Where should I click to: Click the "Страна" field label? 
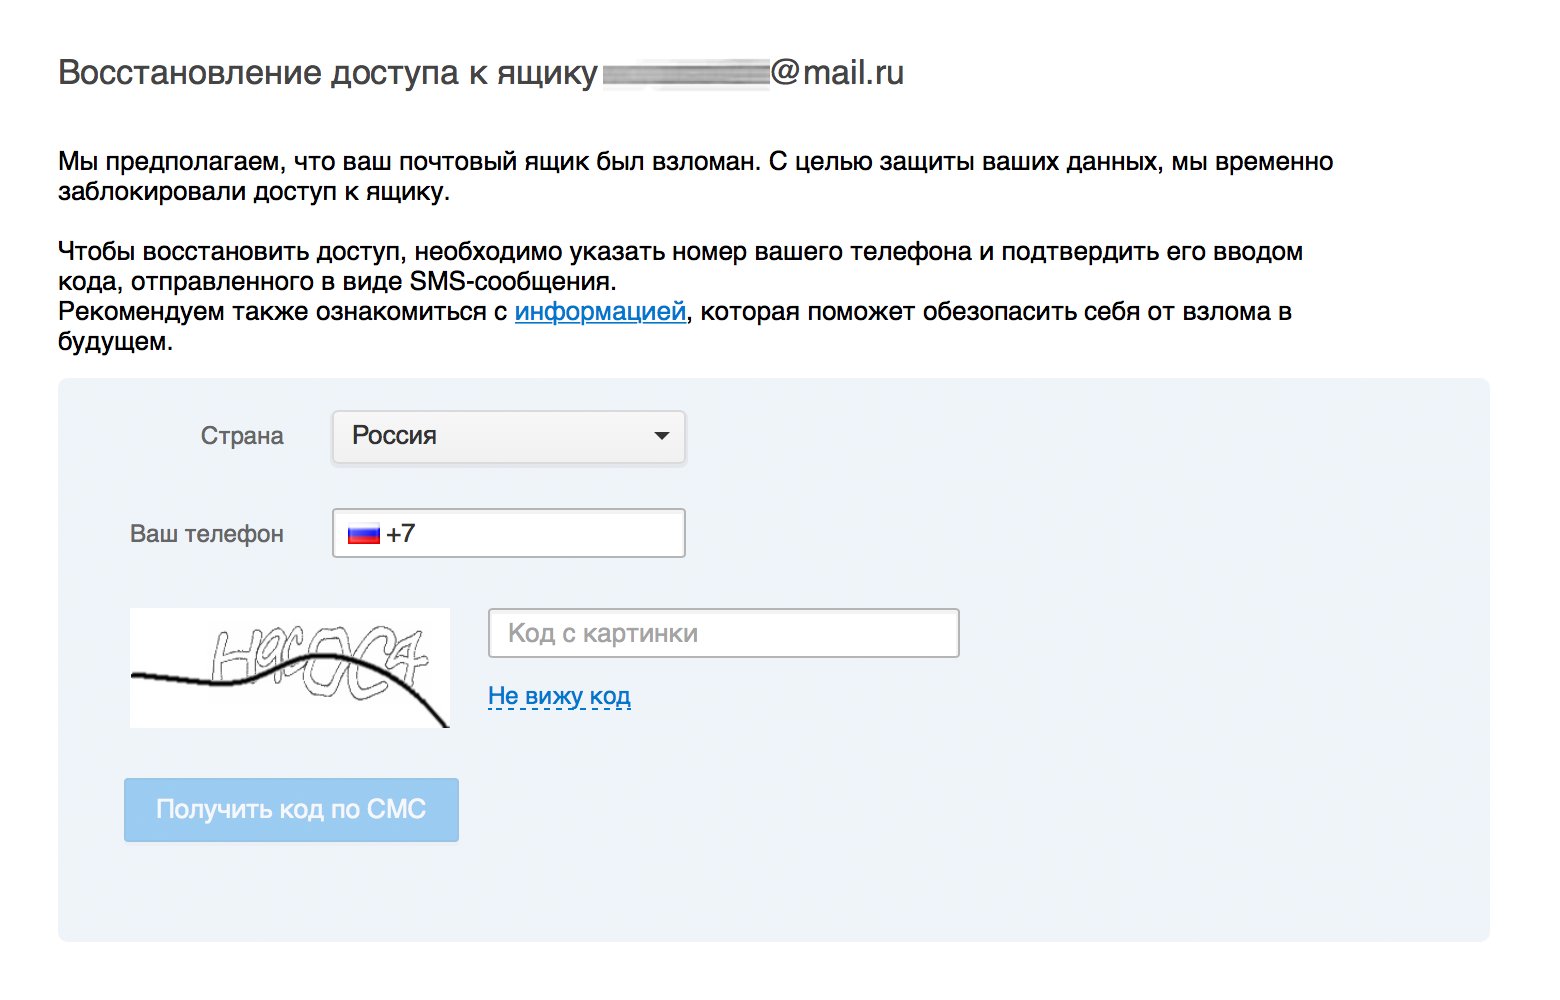pyautogui.click(x=242, y=436)
